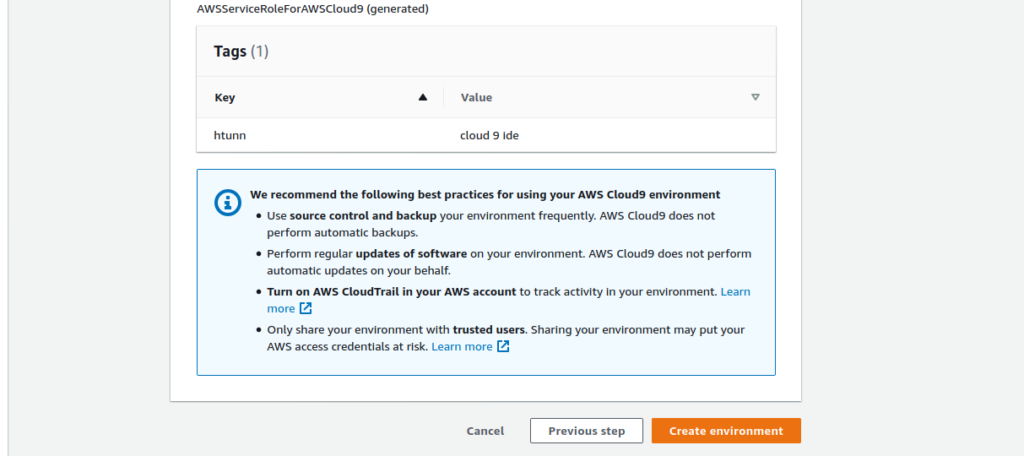The image size is (1024, 456).
Task: Sort tags by Value column arrow
Action: tap(755, 97)
